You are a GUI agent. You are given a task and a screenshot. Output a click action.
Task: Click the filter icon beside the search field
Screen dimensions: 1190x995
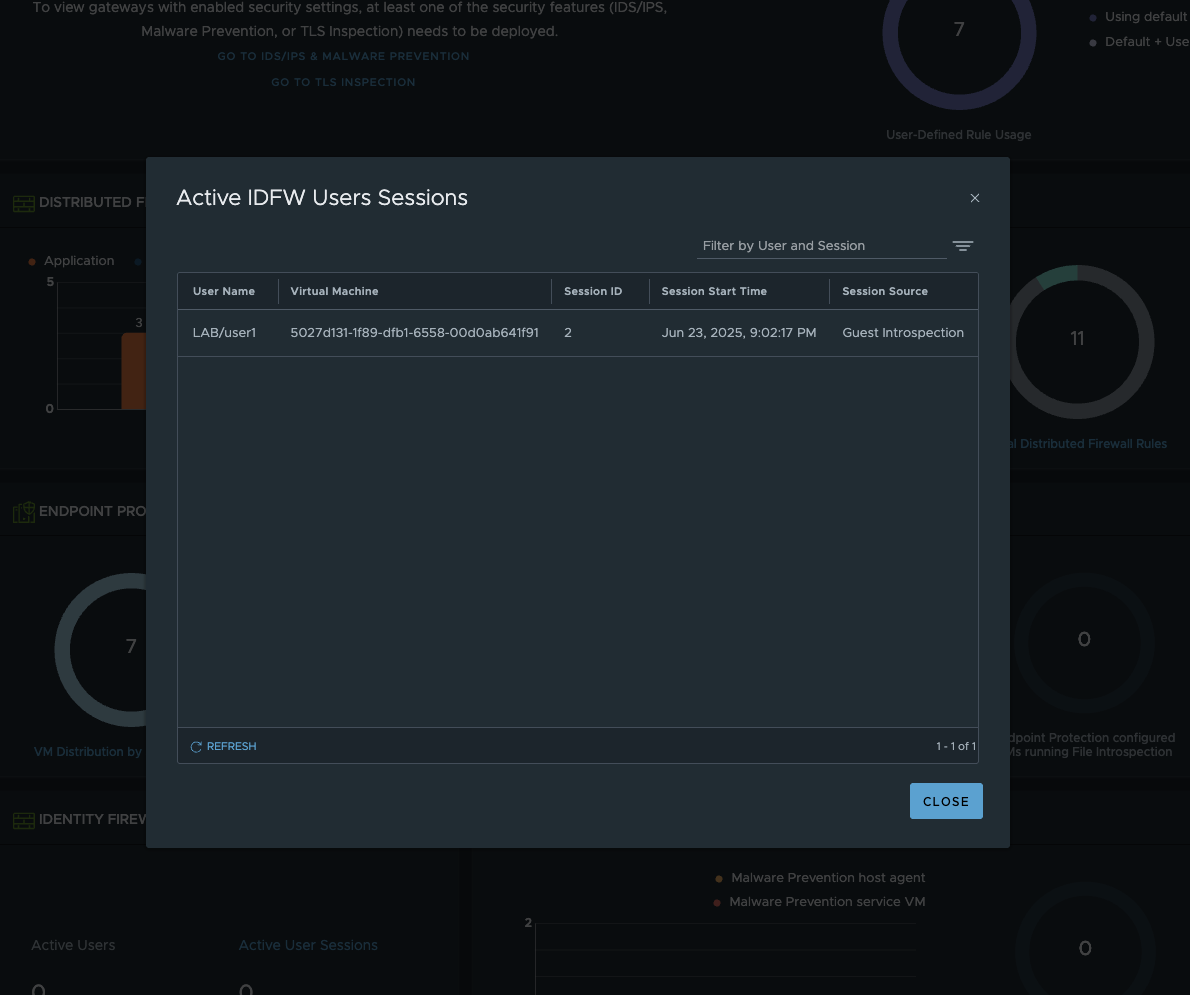962,246
